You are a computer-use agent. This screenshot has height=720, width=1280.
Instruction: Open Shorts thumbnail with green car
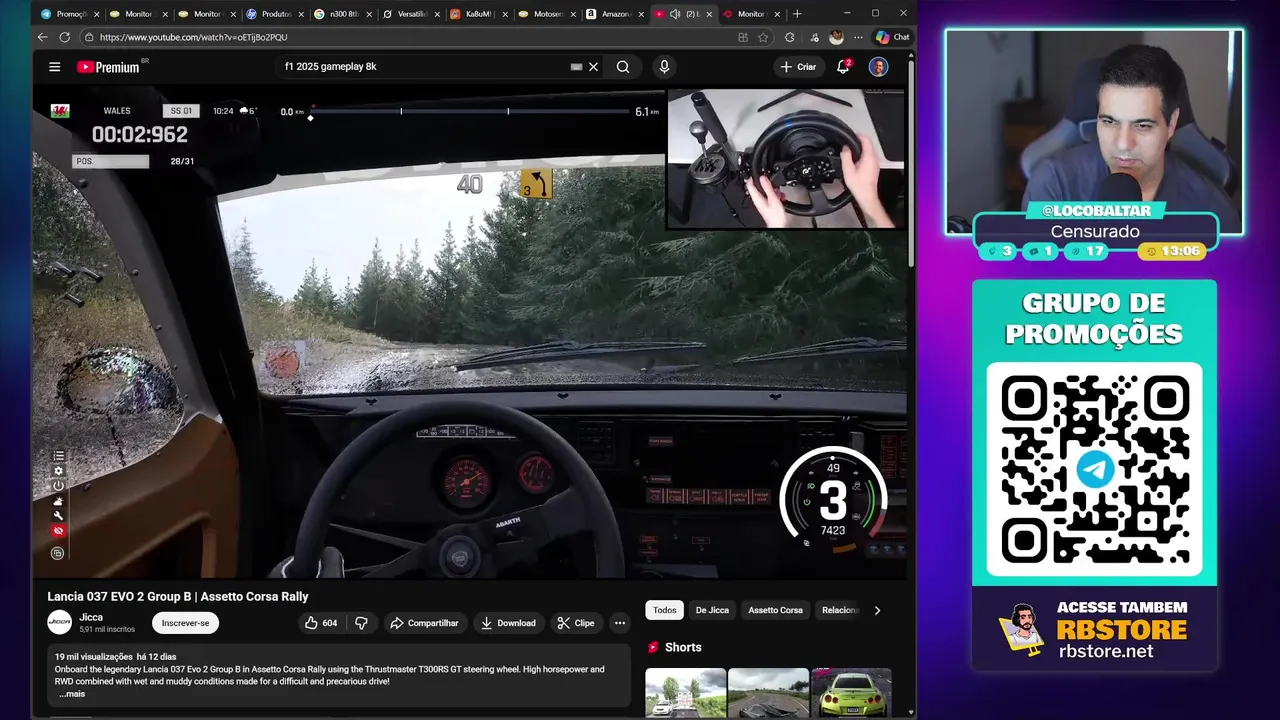point(850,692)
